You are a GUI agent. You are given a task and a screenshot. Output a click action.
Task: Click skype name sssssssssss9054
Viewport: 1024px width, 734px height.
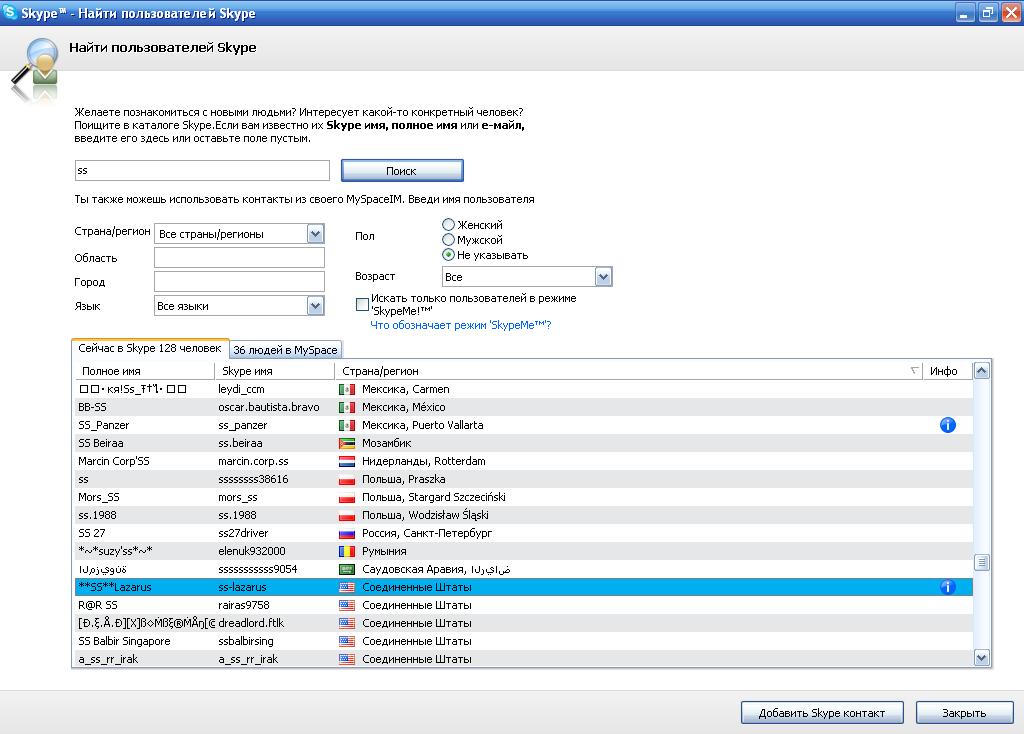click(x=258, y=569)
